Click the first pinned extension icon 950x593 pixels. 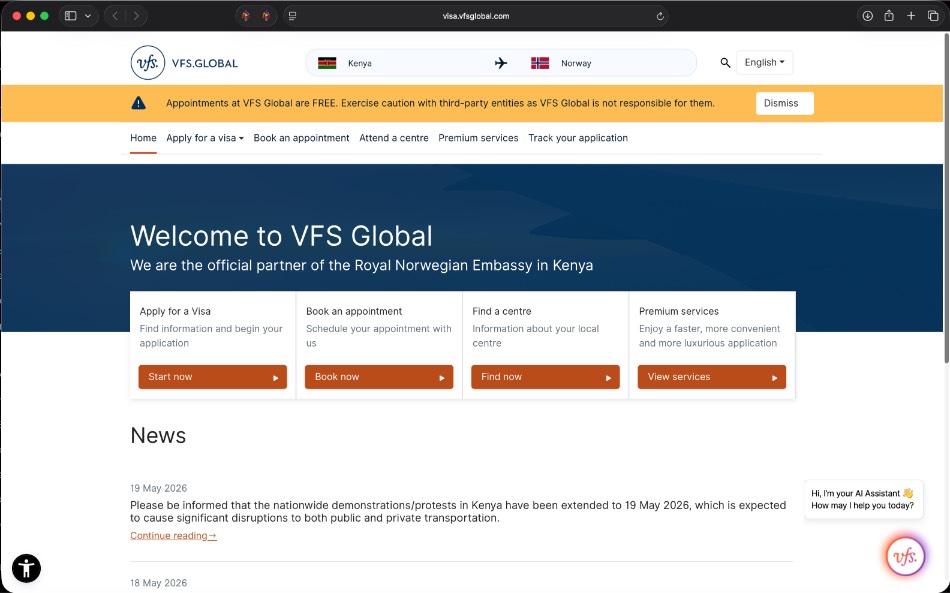(246, 16)
